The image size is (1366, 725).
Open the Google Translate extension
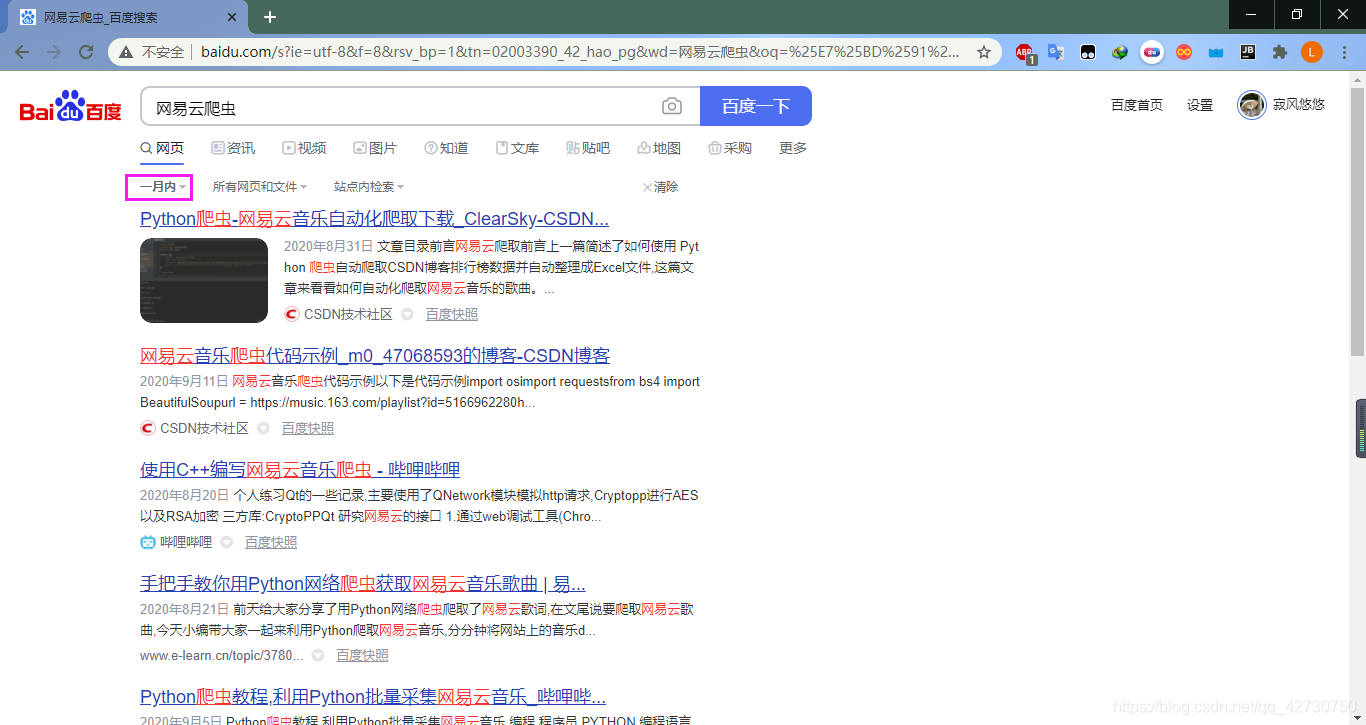(1055, 52)
